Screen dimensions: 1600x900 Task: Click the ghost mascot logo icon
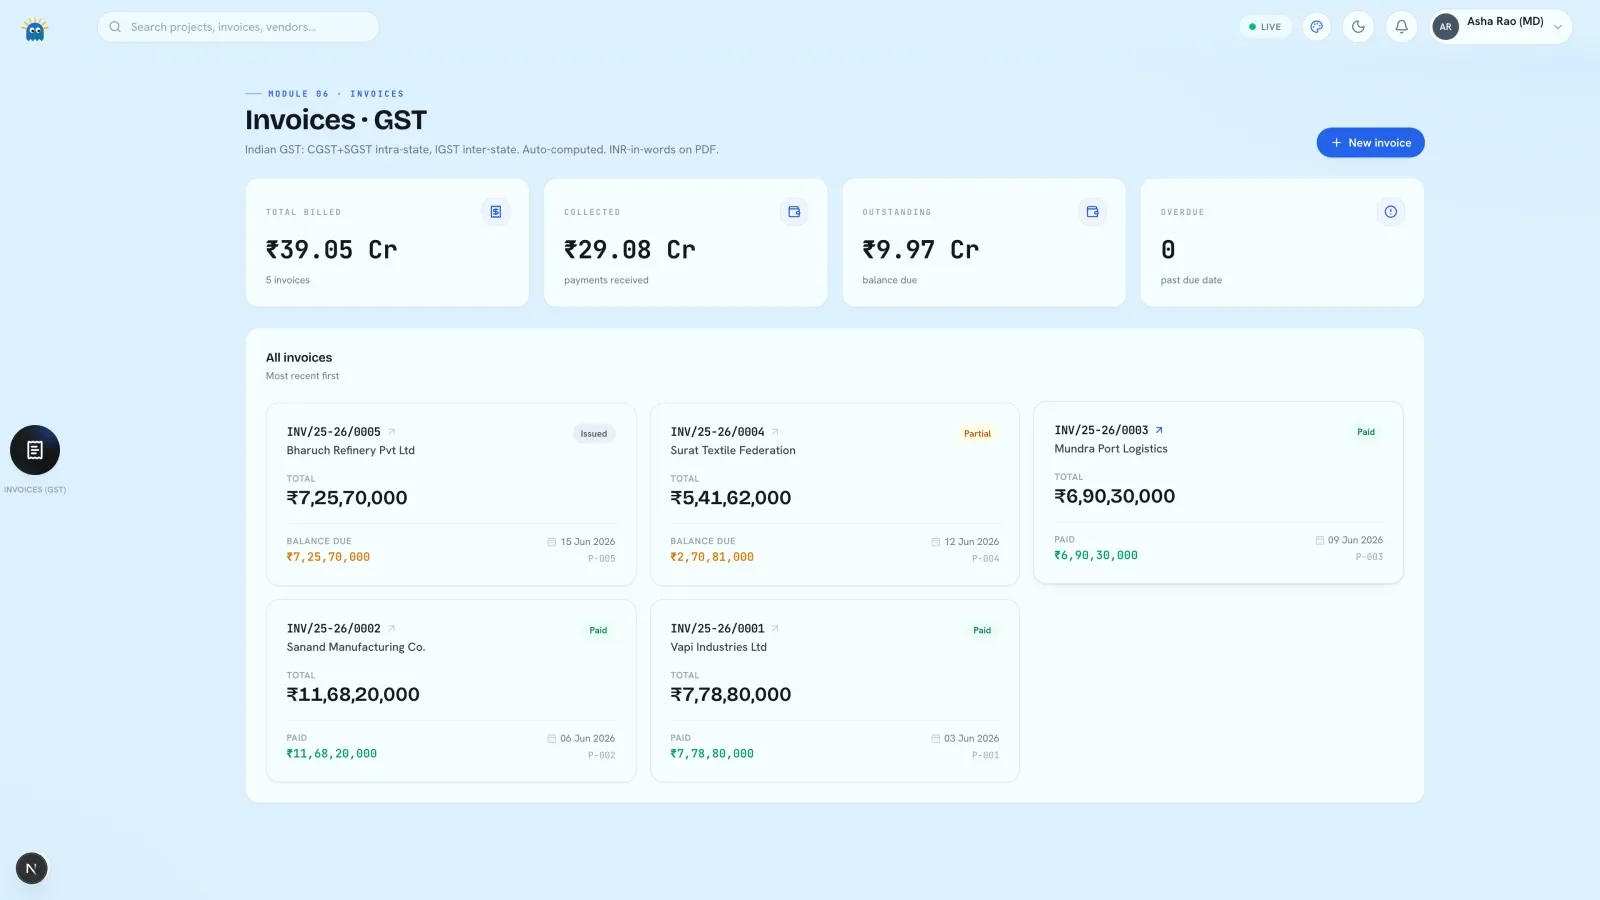point(35,29)
